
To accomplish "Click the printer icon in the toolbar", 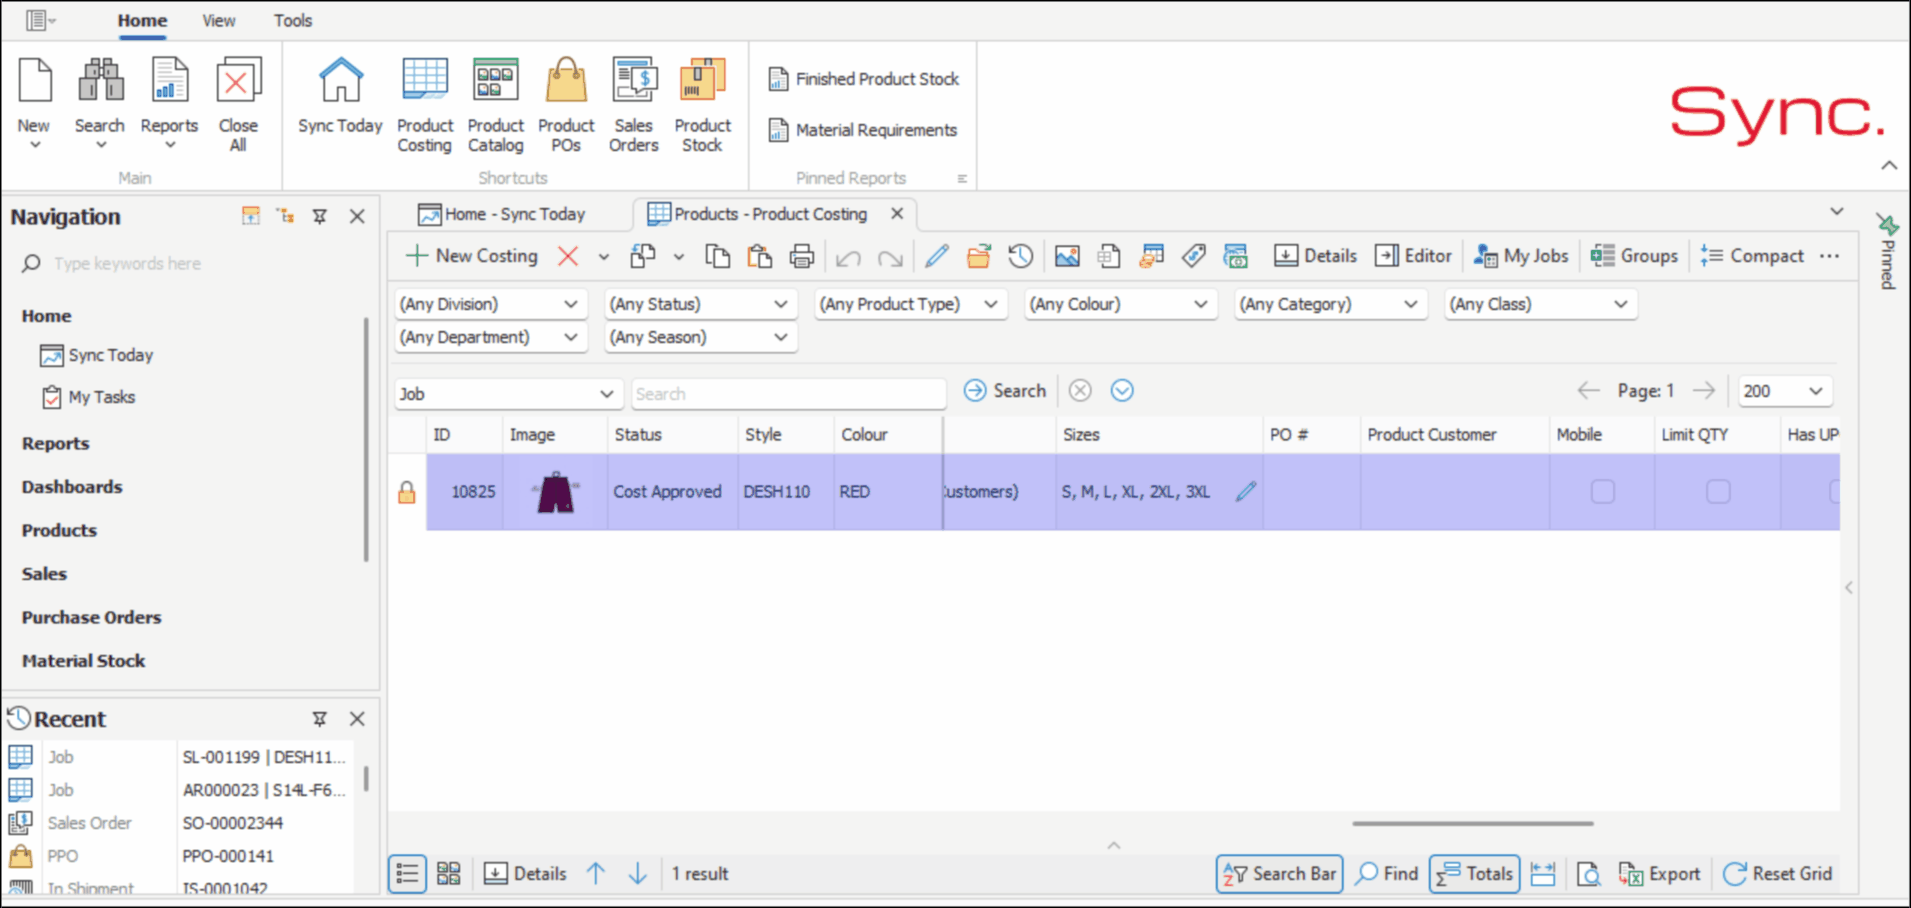I will (x=802, y=257).
